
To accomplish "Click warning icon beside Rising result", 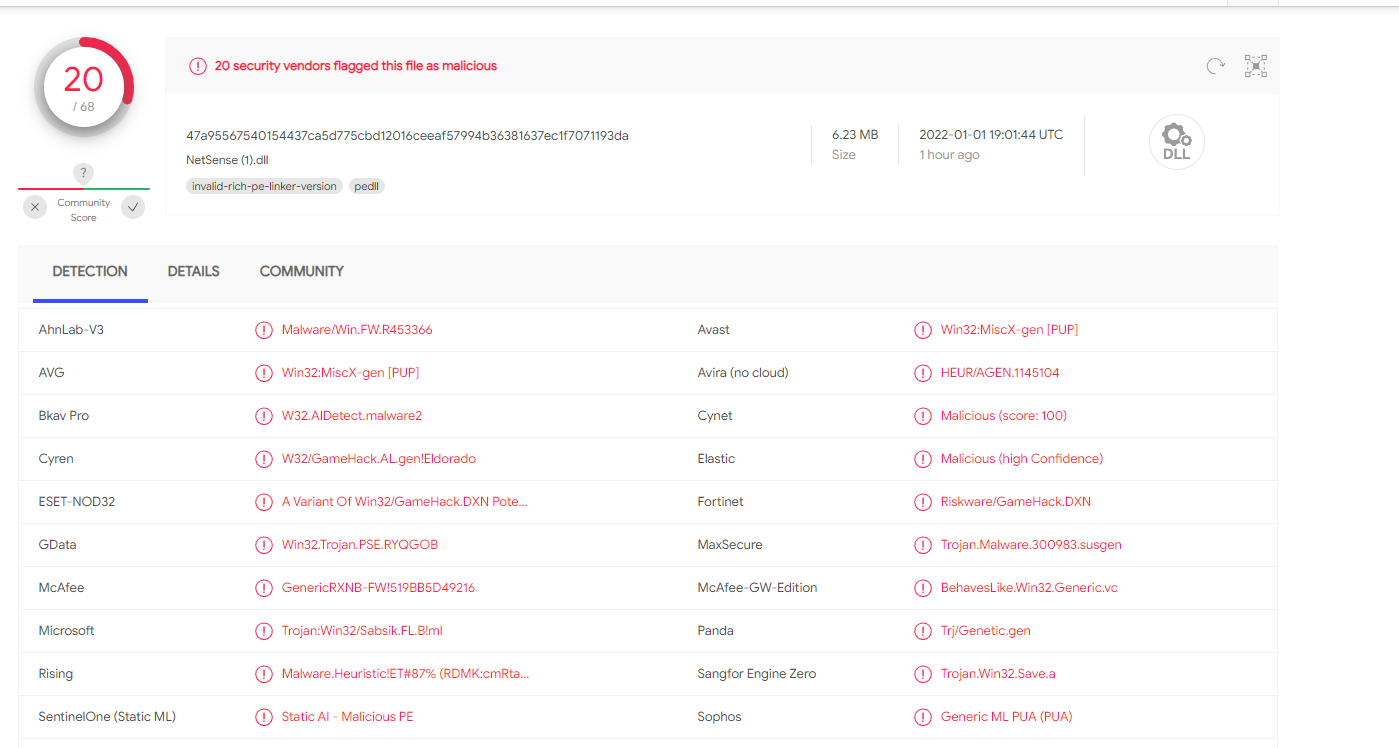I will click(x=264, y=674).
